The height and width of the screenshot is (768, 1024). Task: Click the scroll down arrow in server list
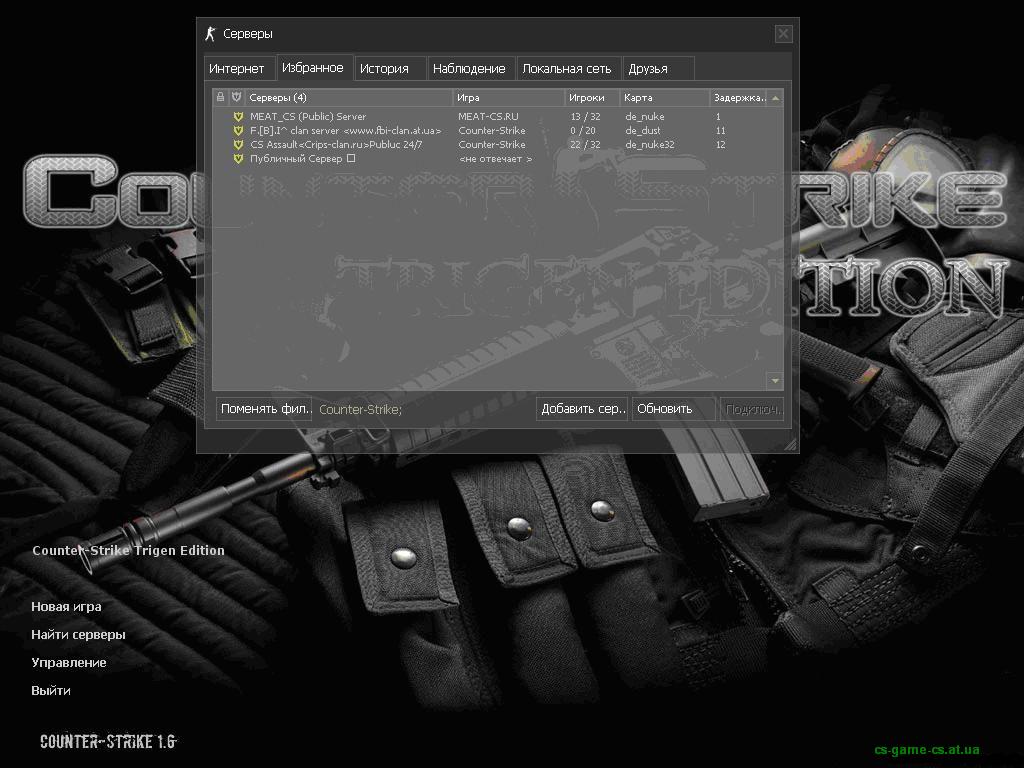[774, 381]
